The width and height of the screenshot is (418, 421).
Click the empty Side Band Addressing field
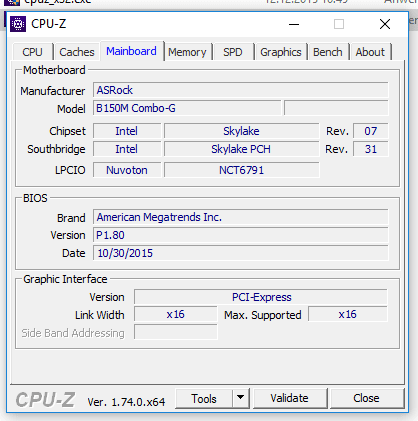(176, 332)
